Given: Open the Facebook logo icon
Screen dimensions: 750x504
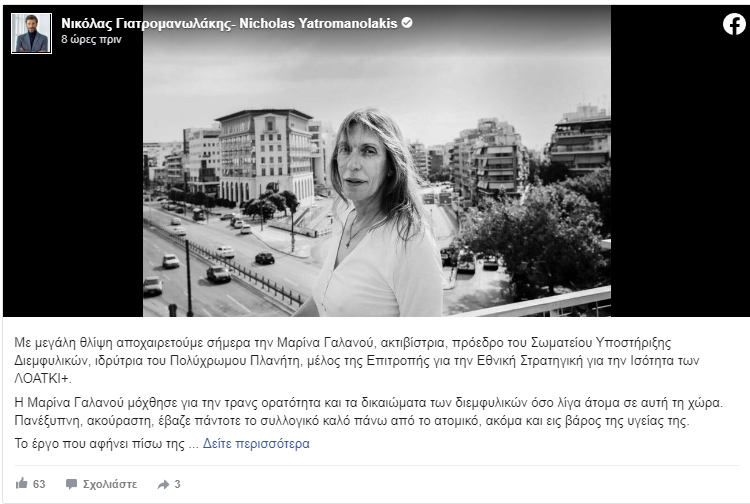Looking at the screenshot, I should point(734,24).
